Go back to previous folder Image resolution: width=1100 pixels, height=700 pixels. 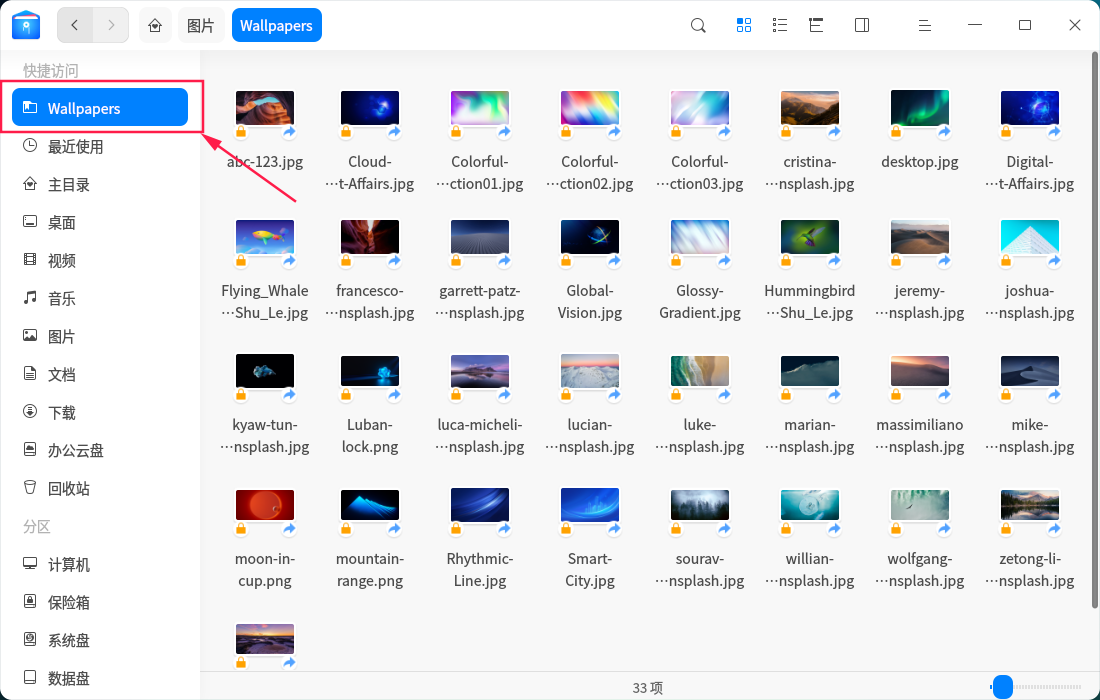tap(75, 25)
